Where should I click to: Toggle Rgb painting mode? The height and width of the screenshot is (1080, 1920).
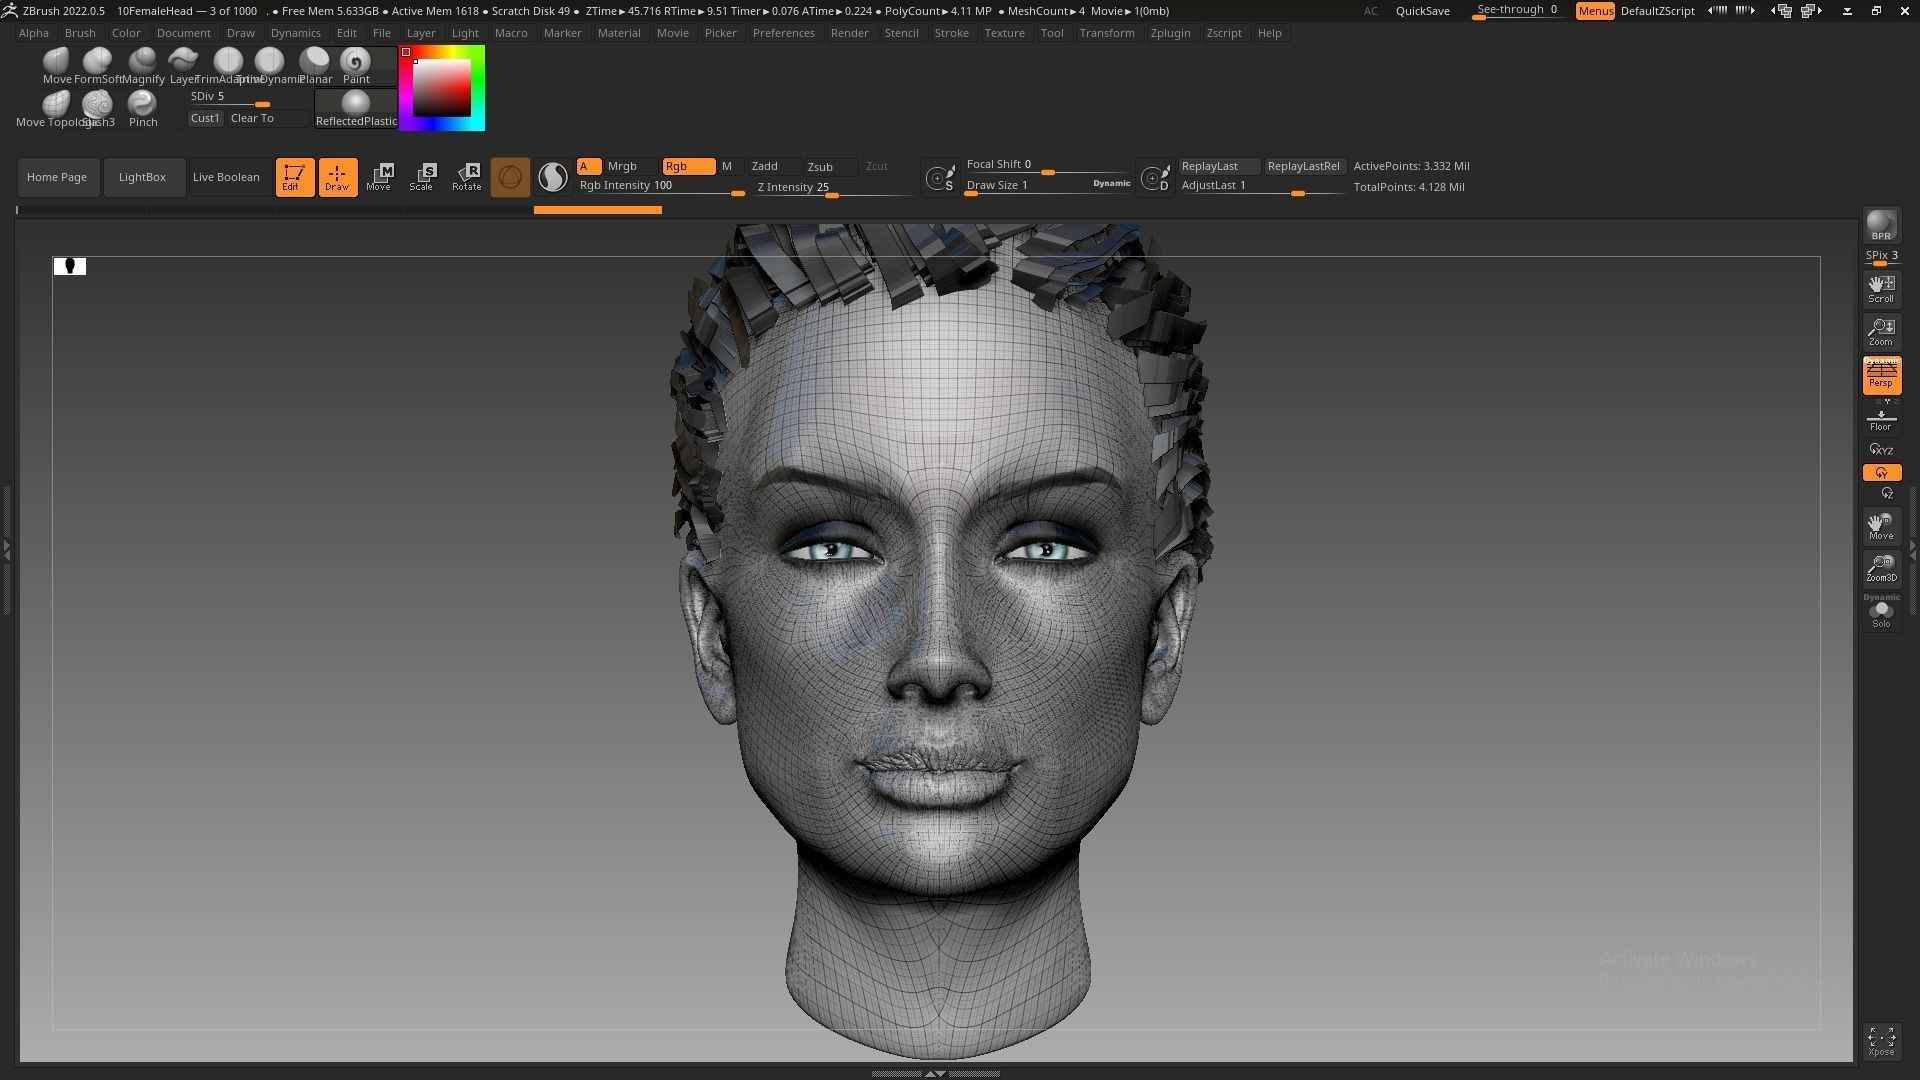click(688, 166)
